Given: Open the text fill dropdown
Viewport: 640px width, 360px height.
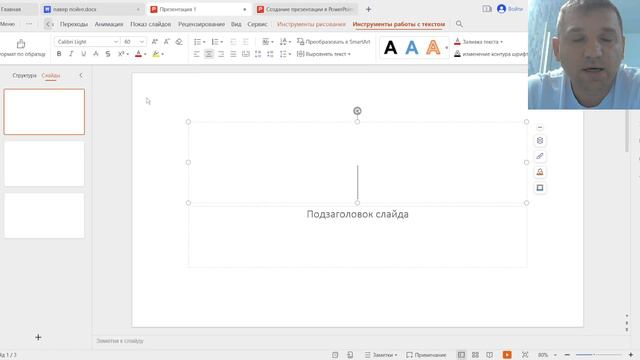Looking at the screenshot, I should (478, 42).
